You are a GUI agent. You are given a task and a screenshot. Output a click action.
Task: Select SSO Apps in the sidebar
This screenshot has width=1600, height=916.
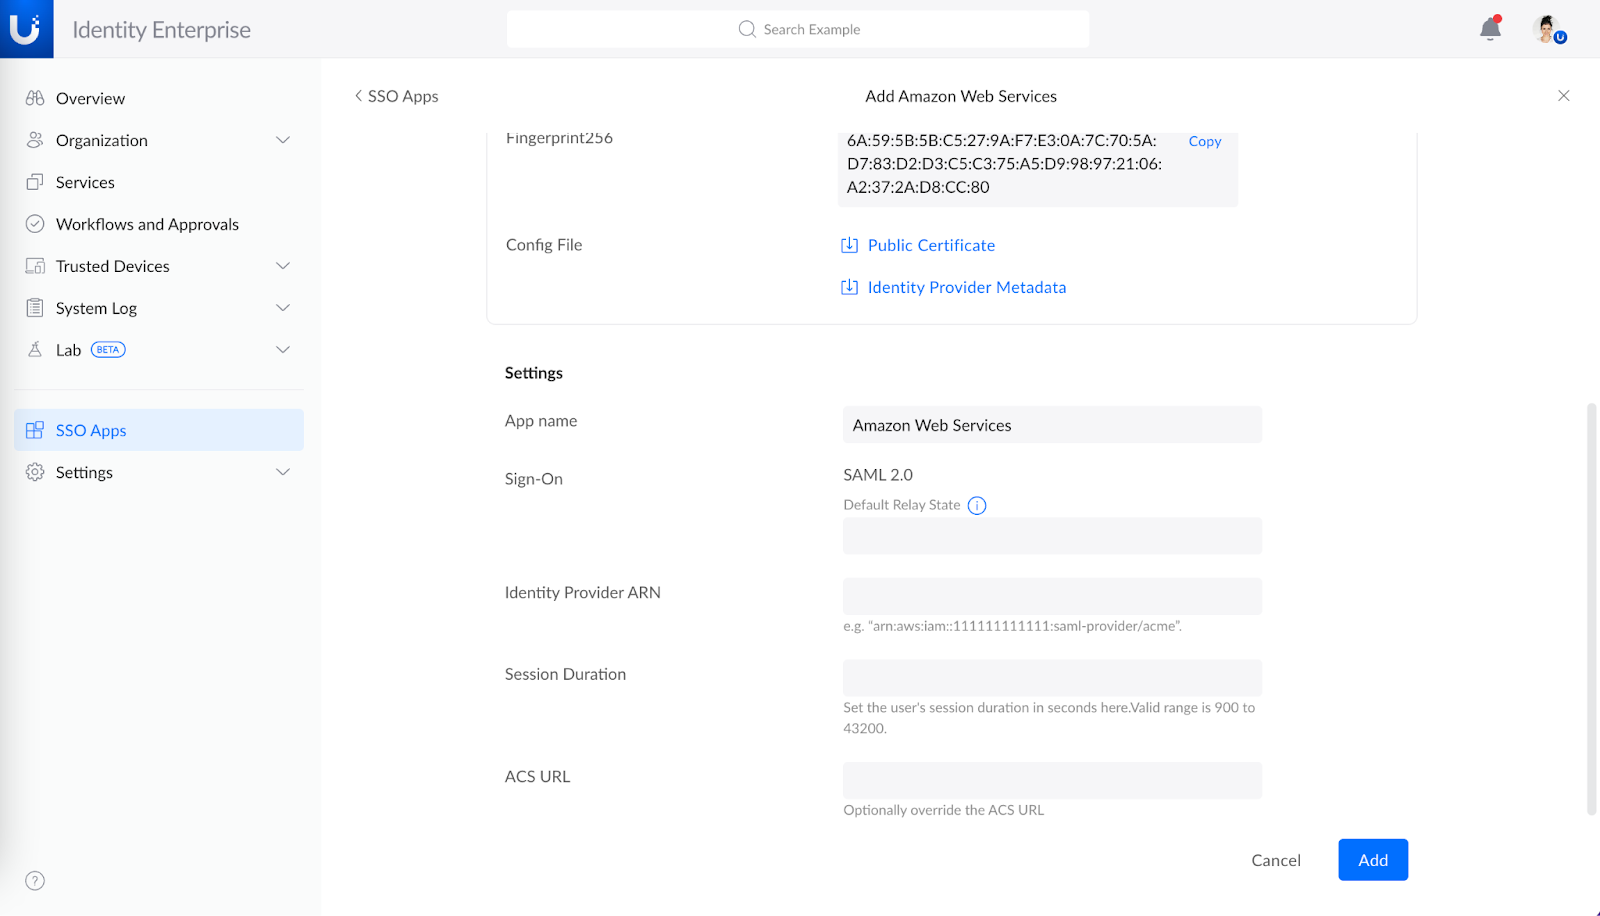tap(159, 430)
